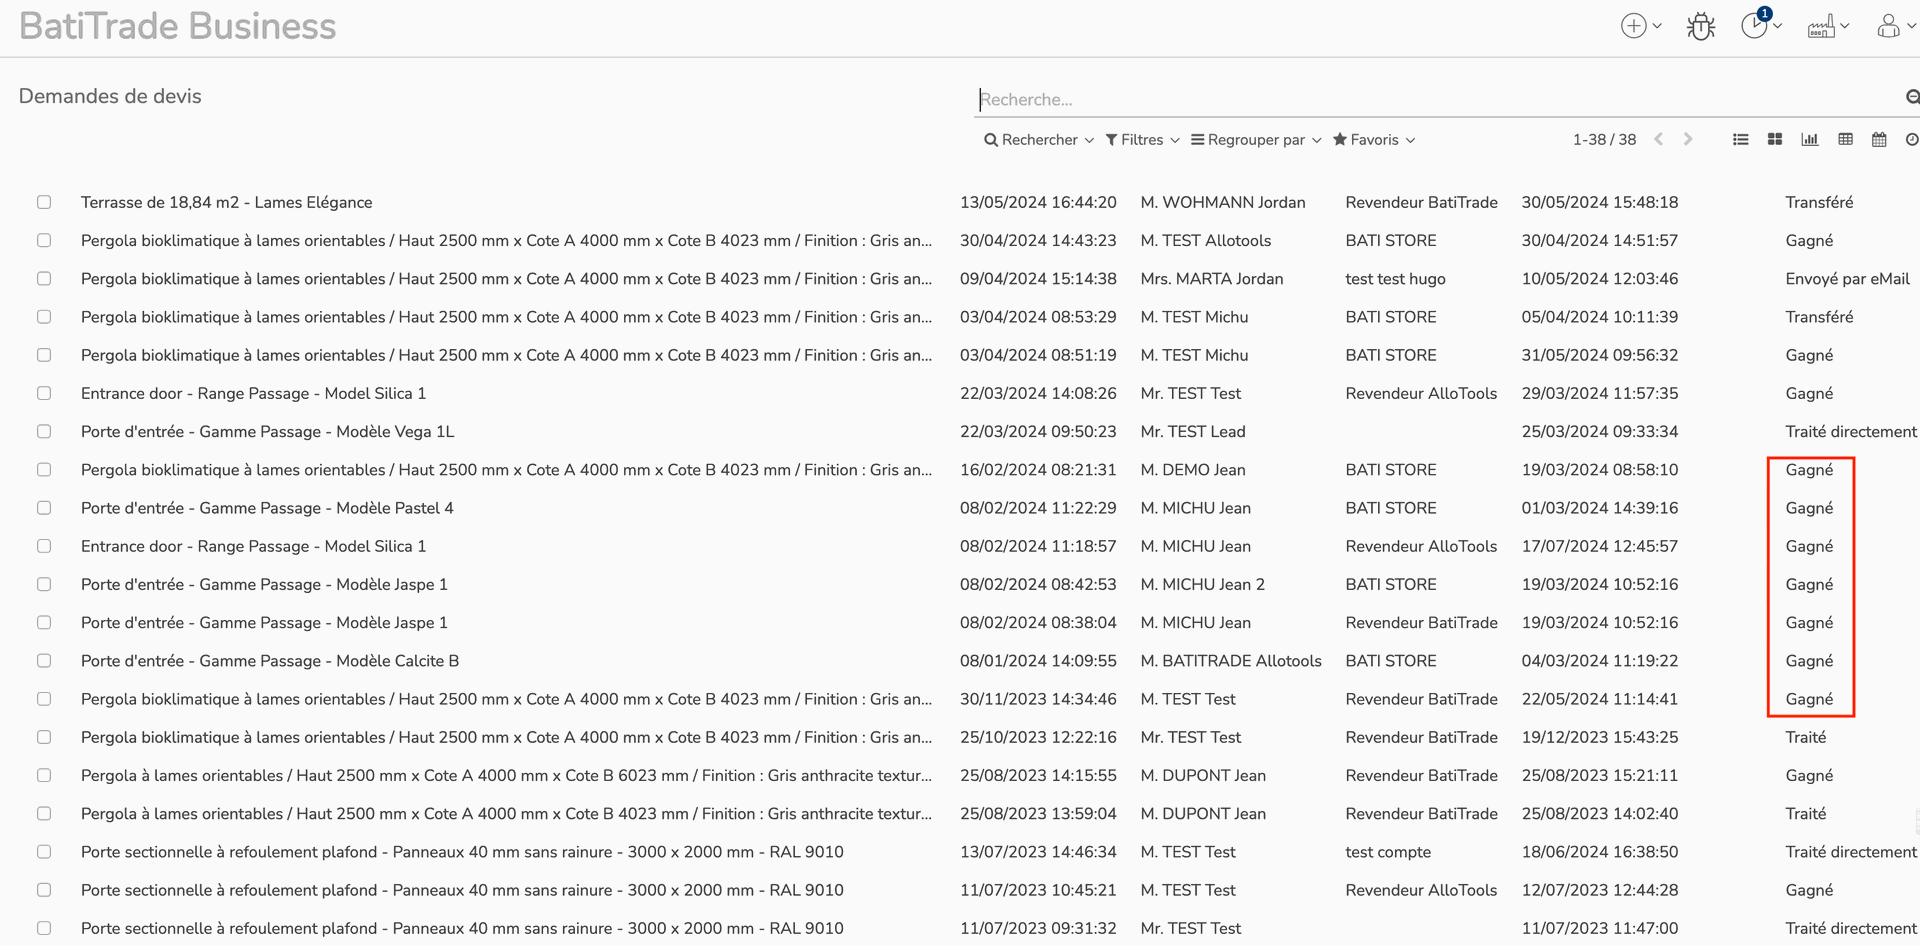This screenshot has height=946, width=1920.
Task: Open the activities clock icon with badge
Action: [1755, 25]
